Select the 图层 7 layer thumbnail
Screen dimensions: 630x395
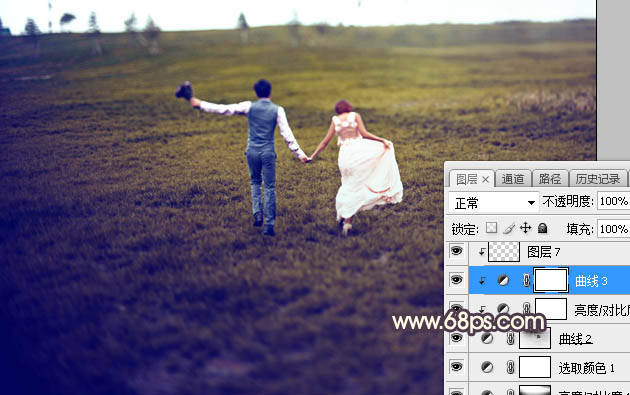pyautogui.click(x=504, y=252)
